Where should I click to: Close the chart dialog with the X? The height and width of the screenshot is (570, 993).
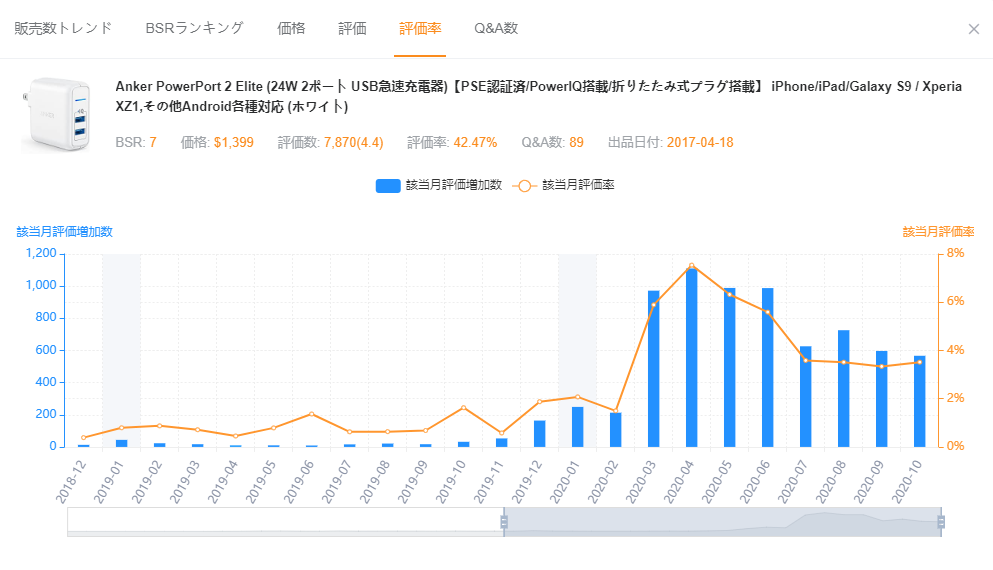(x=974, y=29)
